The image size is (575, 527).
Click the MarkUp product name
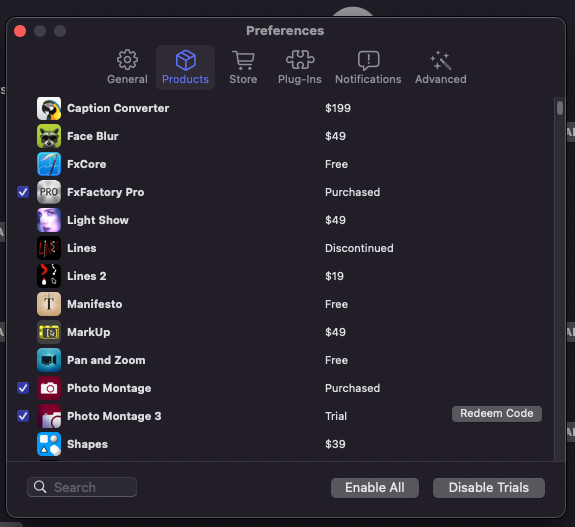89,332
